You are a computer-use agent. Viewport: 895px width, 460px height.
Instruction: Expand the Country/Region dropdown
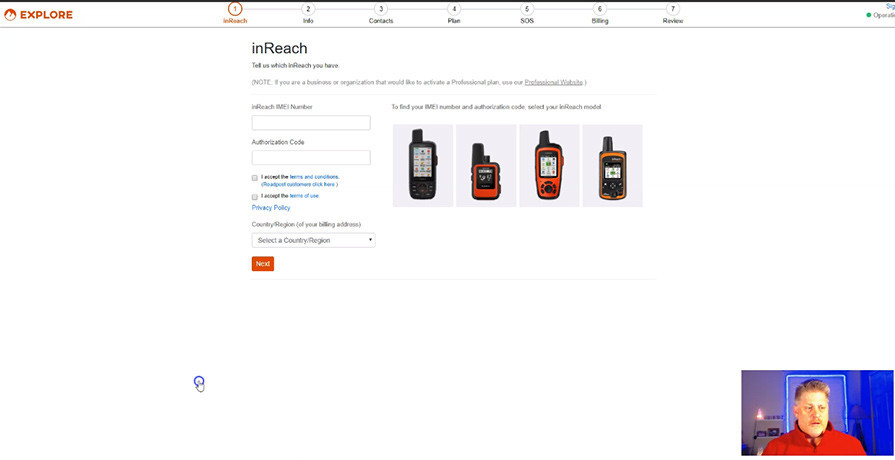313,240
